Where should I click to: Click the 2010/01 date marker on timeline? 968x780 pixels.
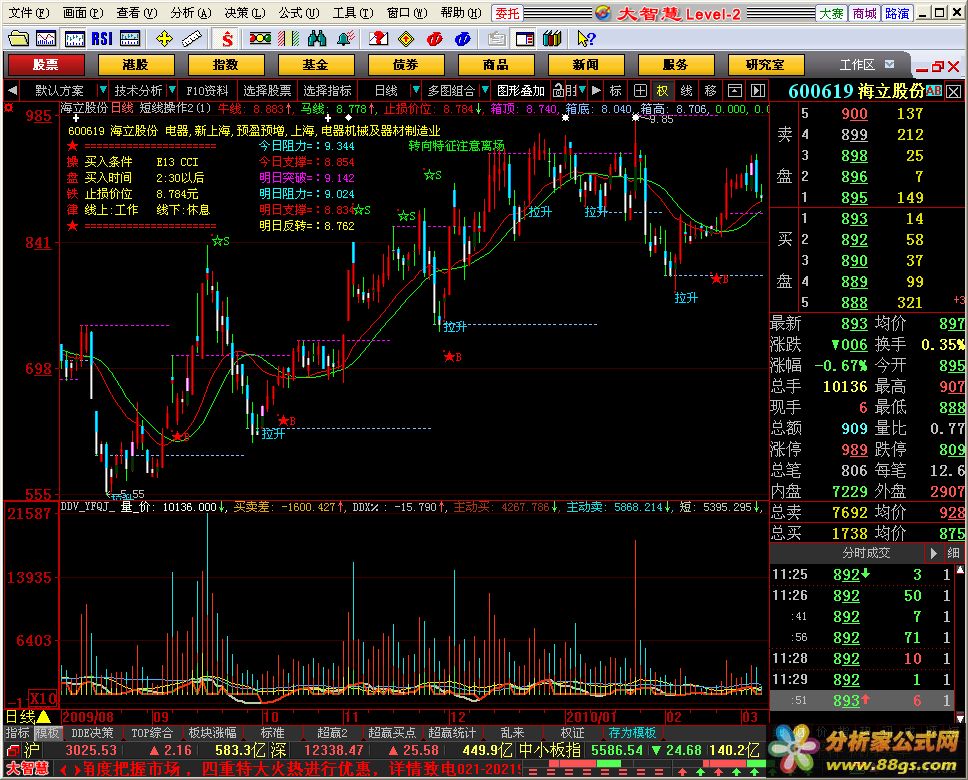591,717
